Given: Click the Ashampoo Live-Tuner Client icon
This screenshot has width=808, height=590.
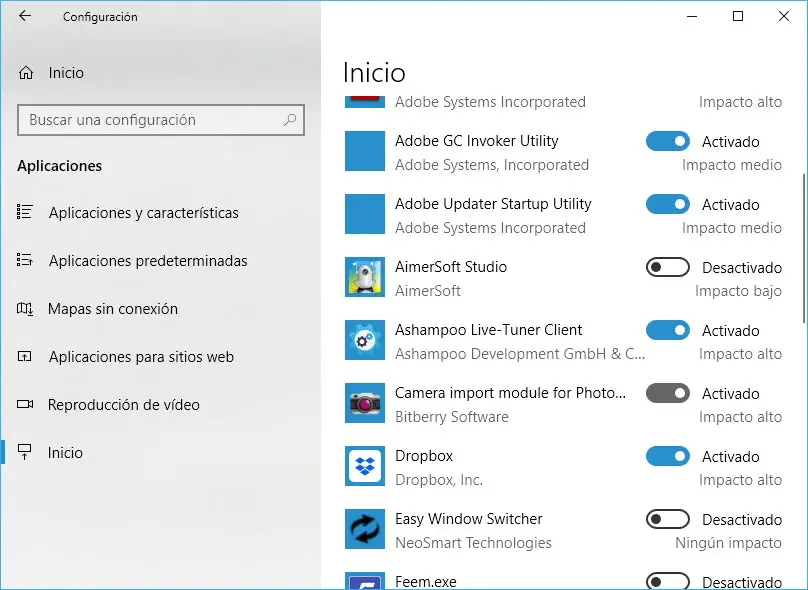Looking at the screenshot, I should (x=365, y=340).
